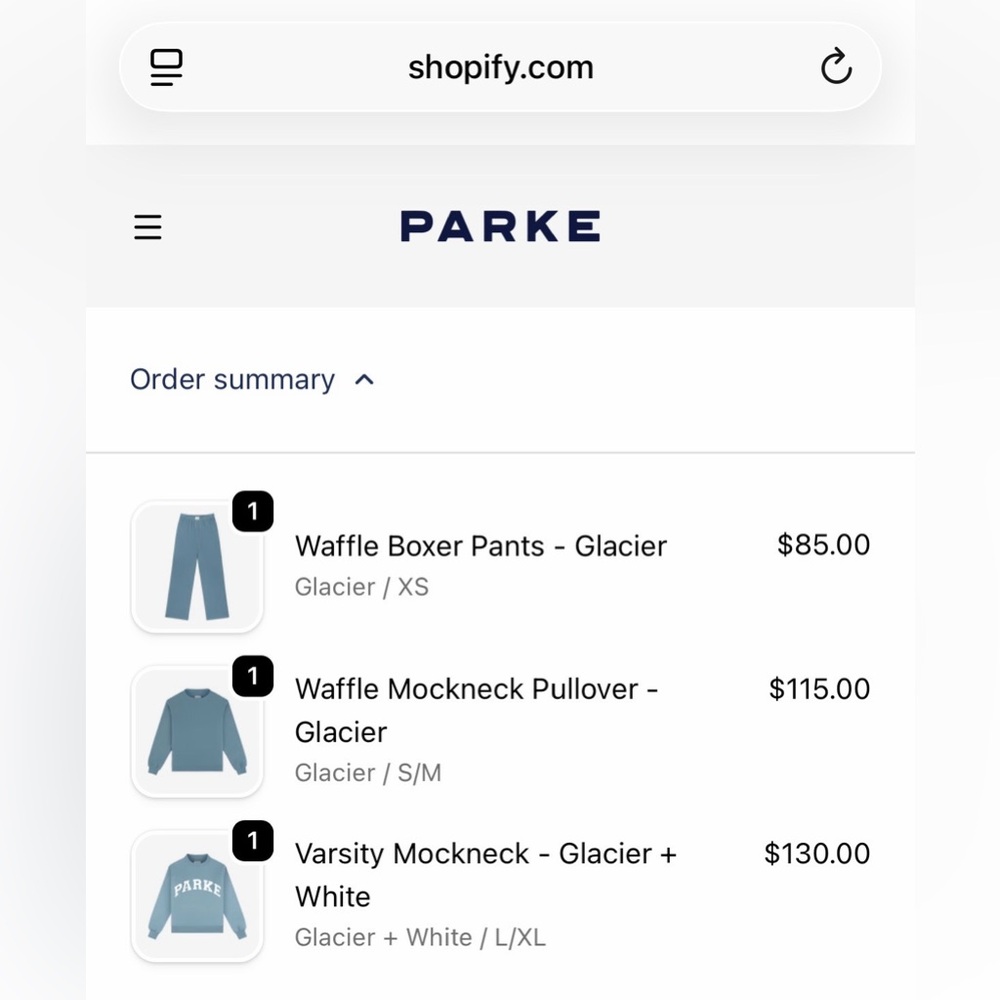The image size is (1000, 1000).
Task: Click the $115.00 price
Action: [x=819, y=689]
